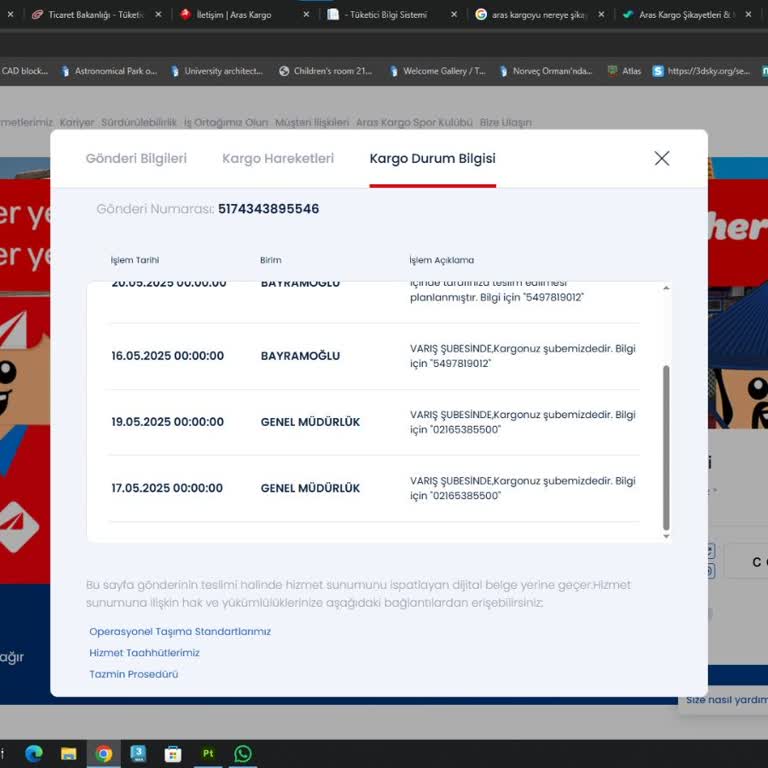
Task: Open Bize Ulaşın in site navigation
Action: click(505, 122)
